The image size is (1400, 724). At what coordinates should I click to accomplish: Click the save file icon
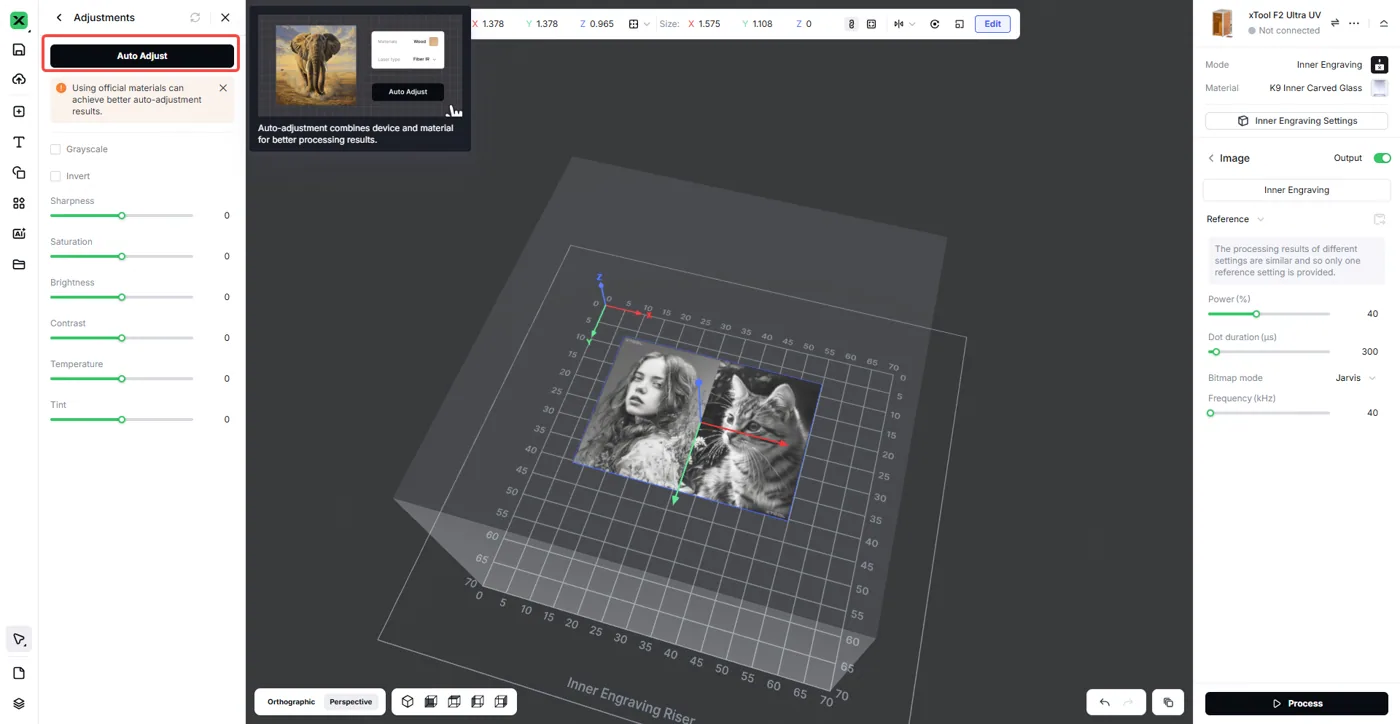click(19, 50)
